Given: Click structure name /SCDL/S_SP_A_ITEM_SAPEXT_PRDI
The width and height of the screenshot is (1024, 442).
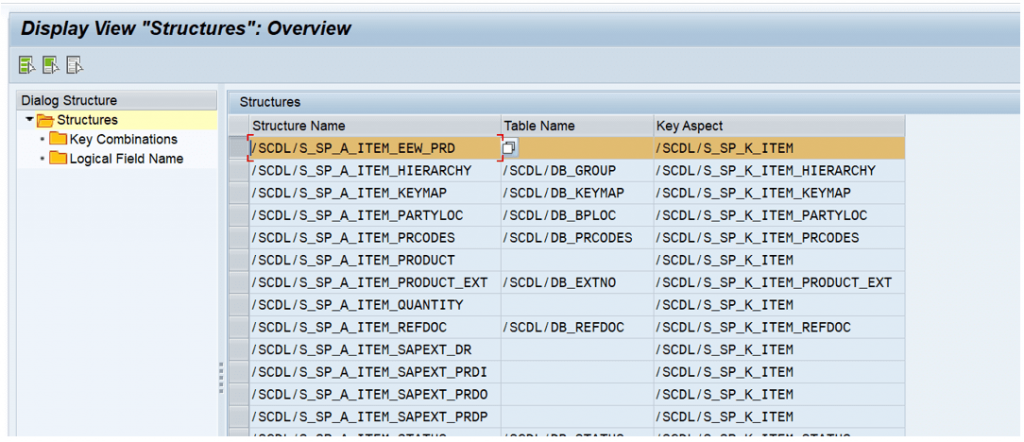Looking at the screenshot, I should tap(370, 372).
